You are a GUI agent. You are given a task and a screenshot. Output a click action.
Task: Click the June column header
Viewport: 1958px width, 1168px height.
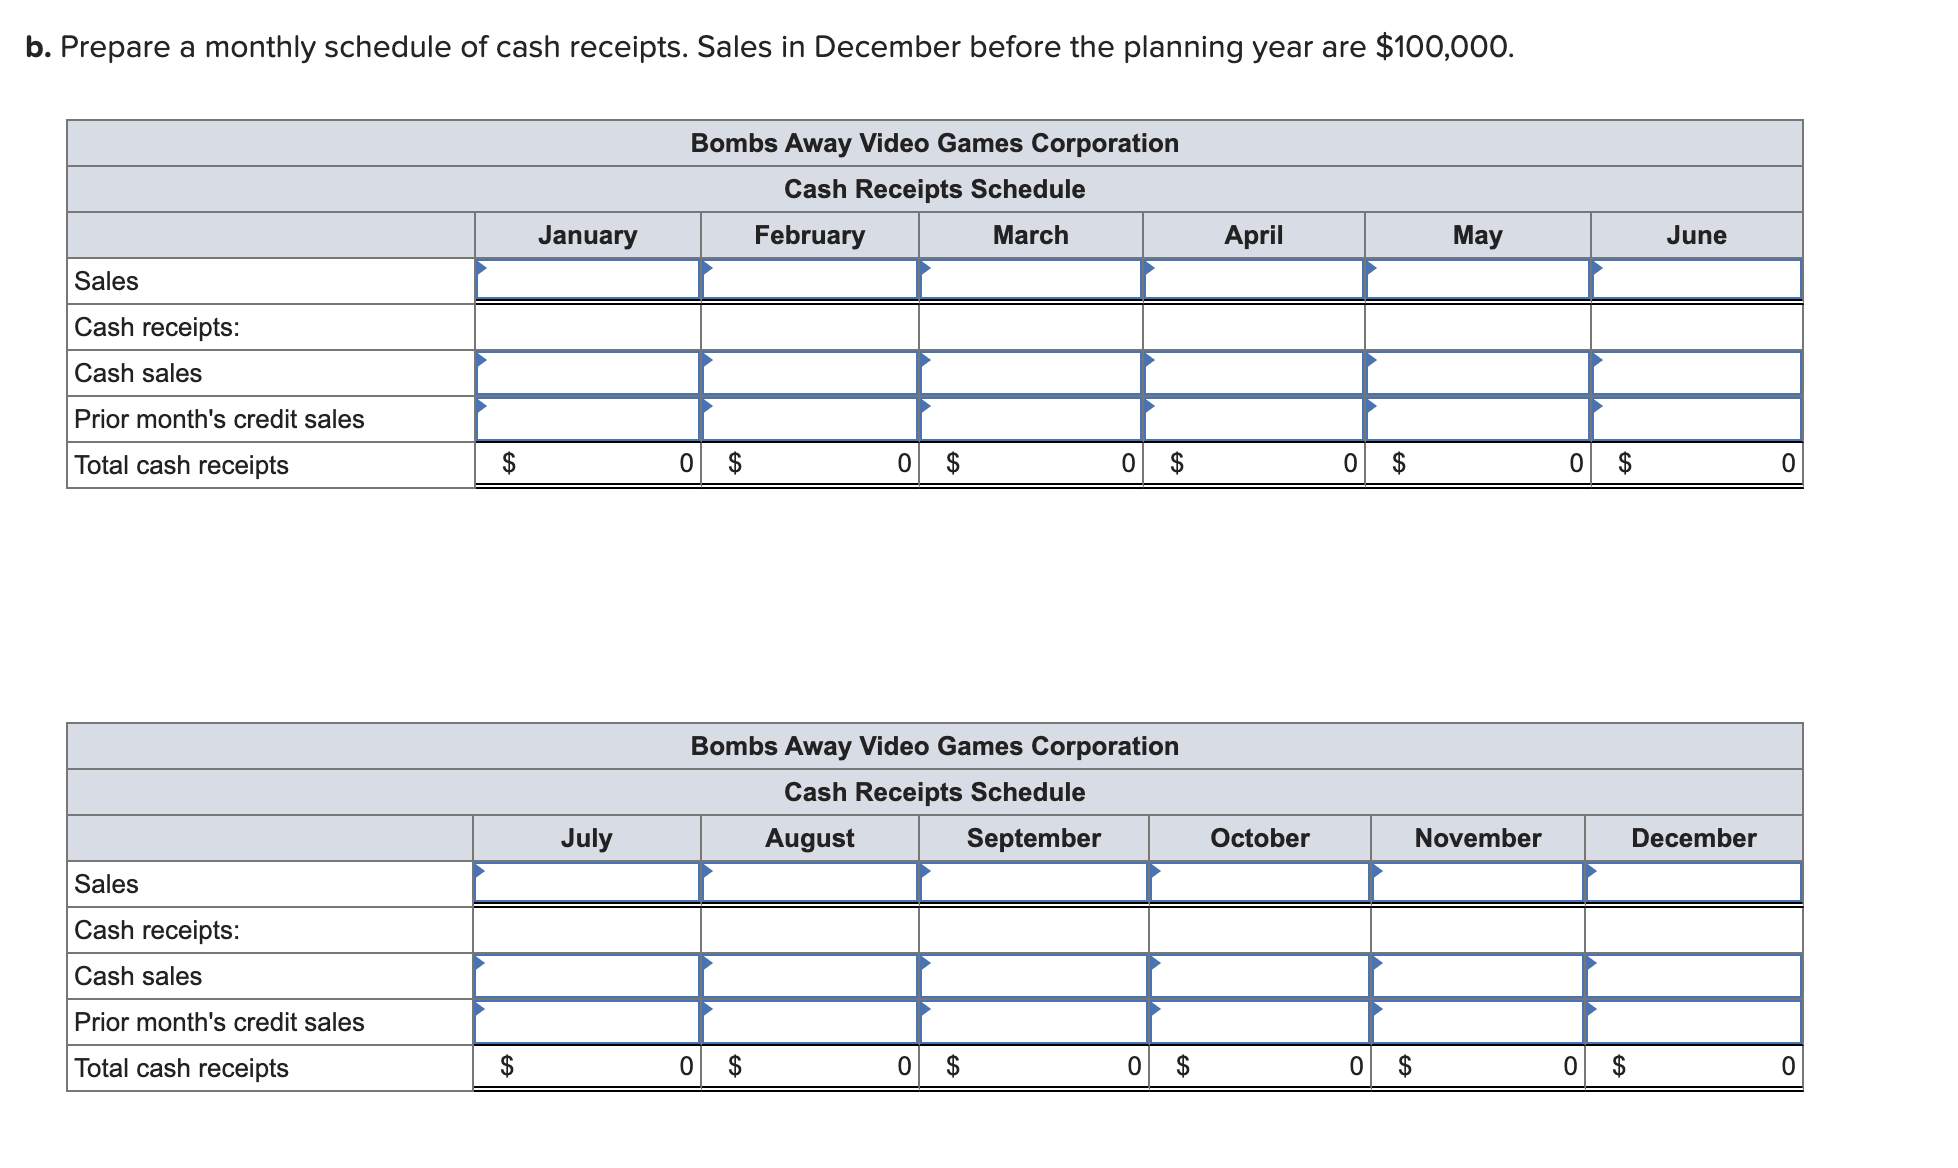click(1697, 235)
